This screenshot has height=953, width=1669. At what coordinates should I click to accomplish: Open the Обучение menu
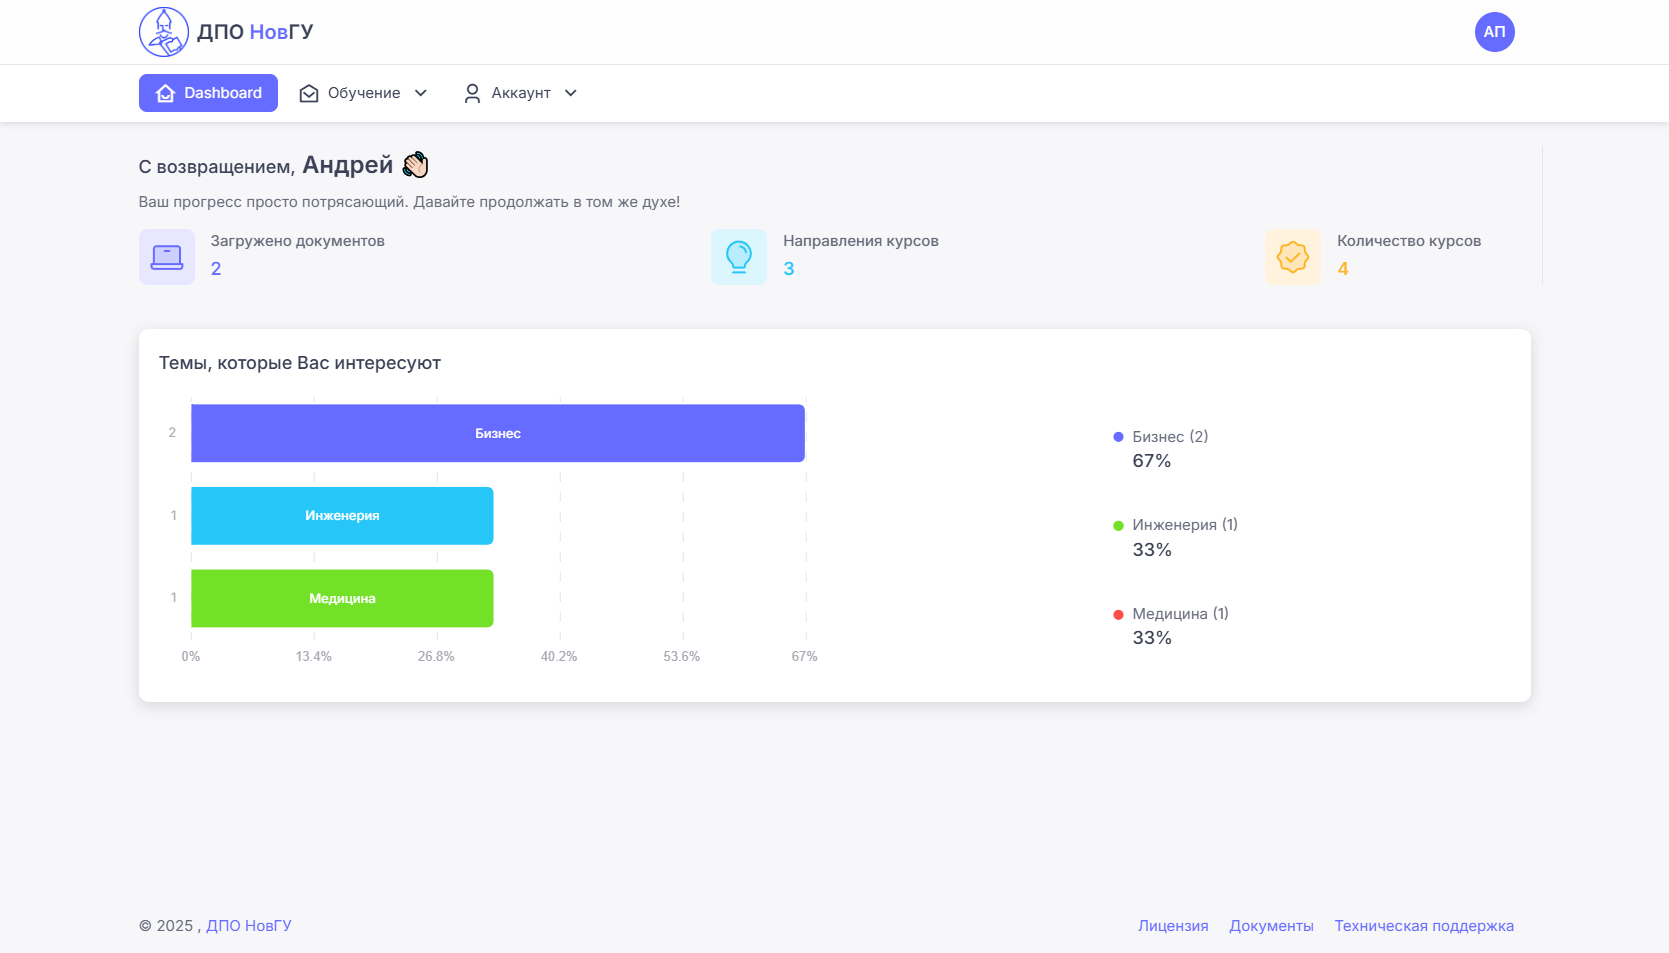364,93
